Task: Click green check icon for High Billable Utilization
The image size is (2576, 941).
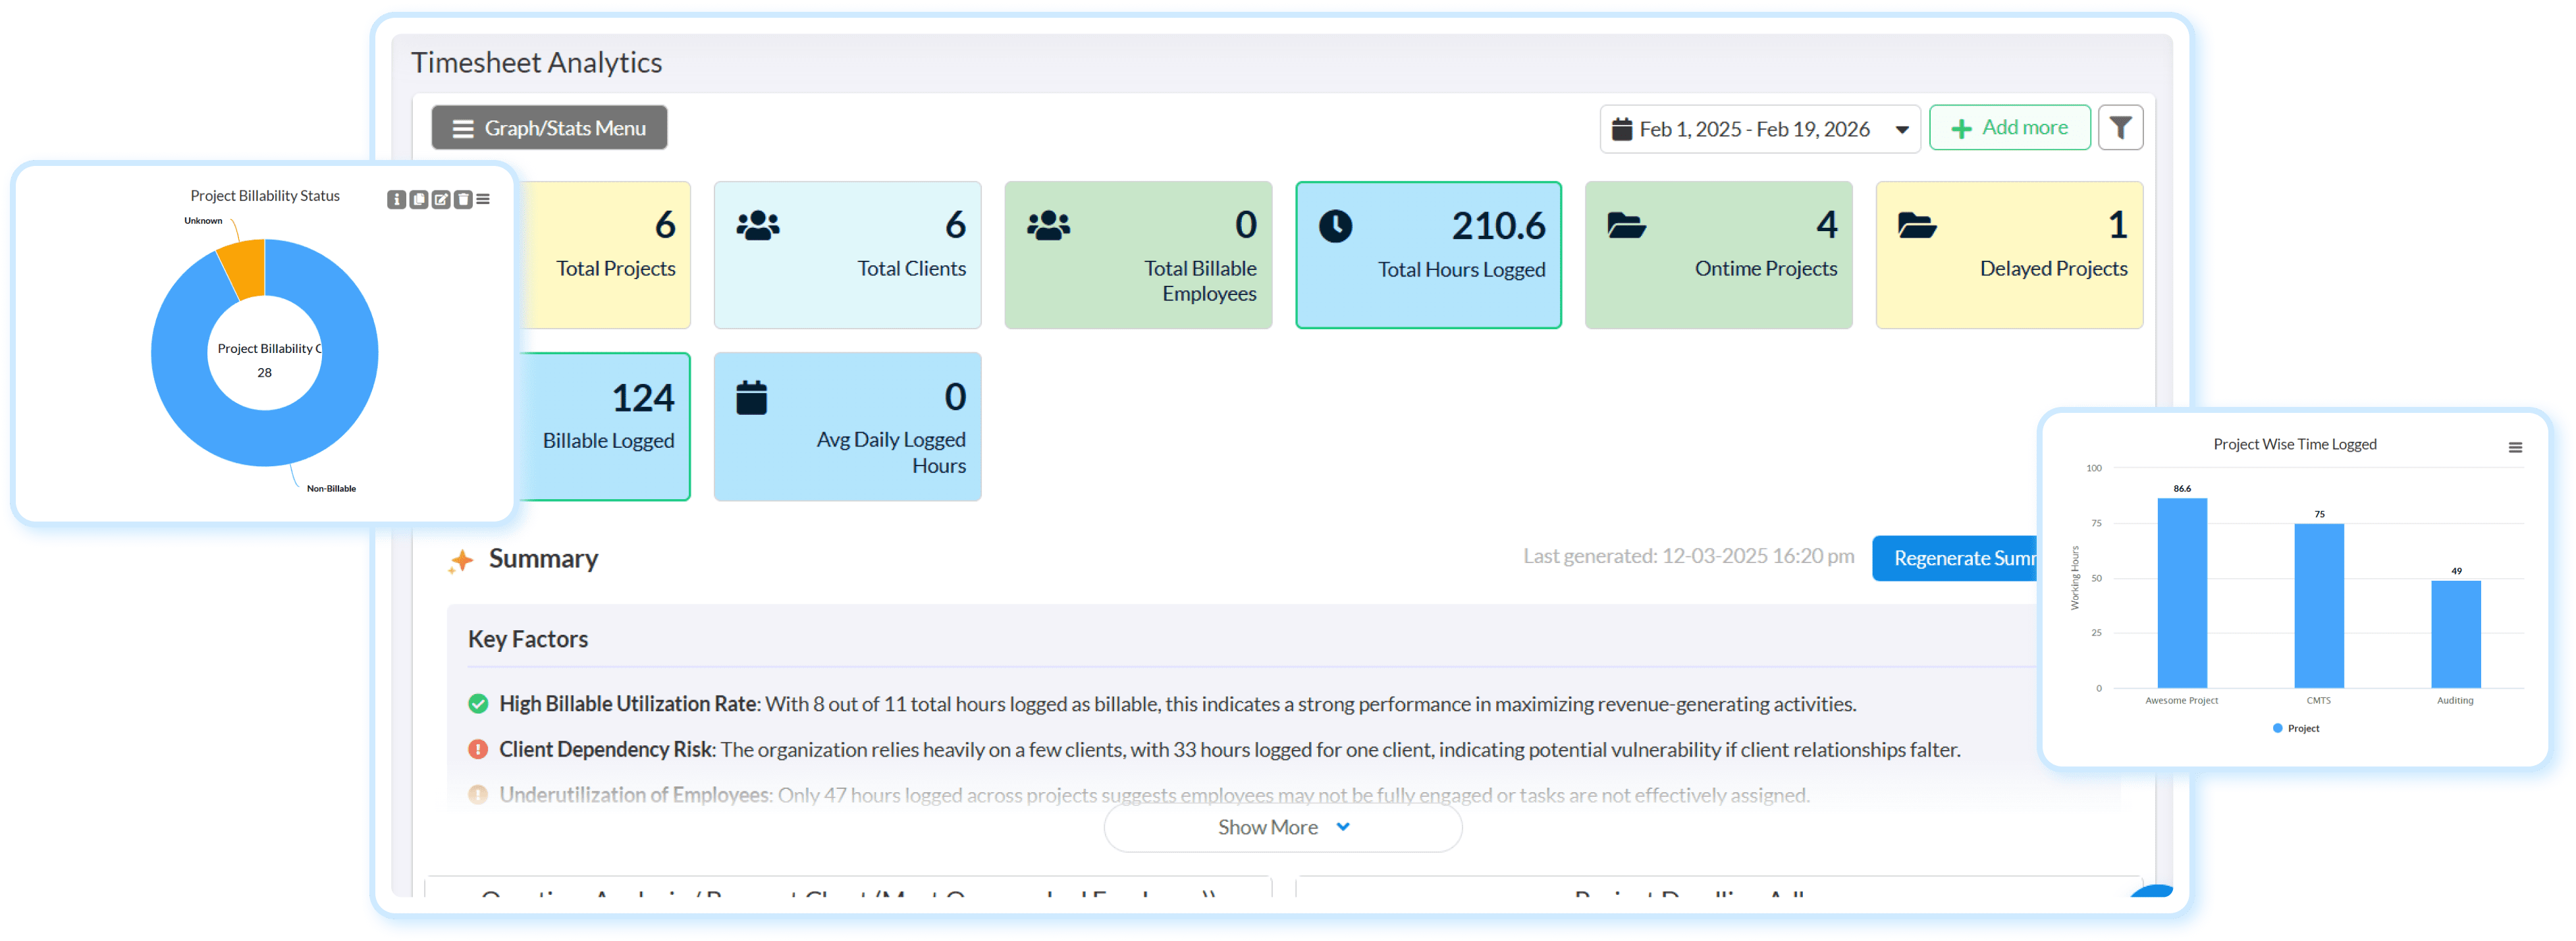Action: (478, 704)
